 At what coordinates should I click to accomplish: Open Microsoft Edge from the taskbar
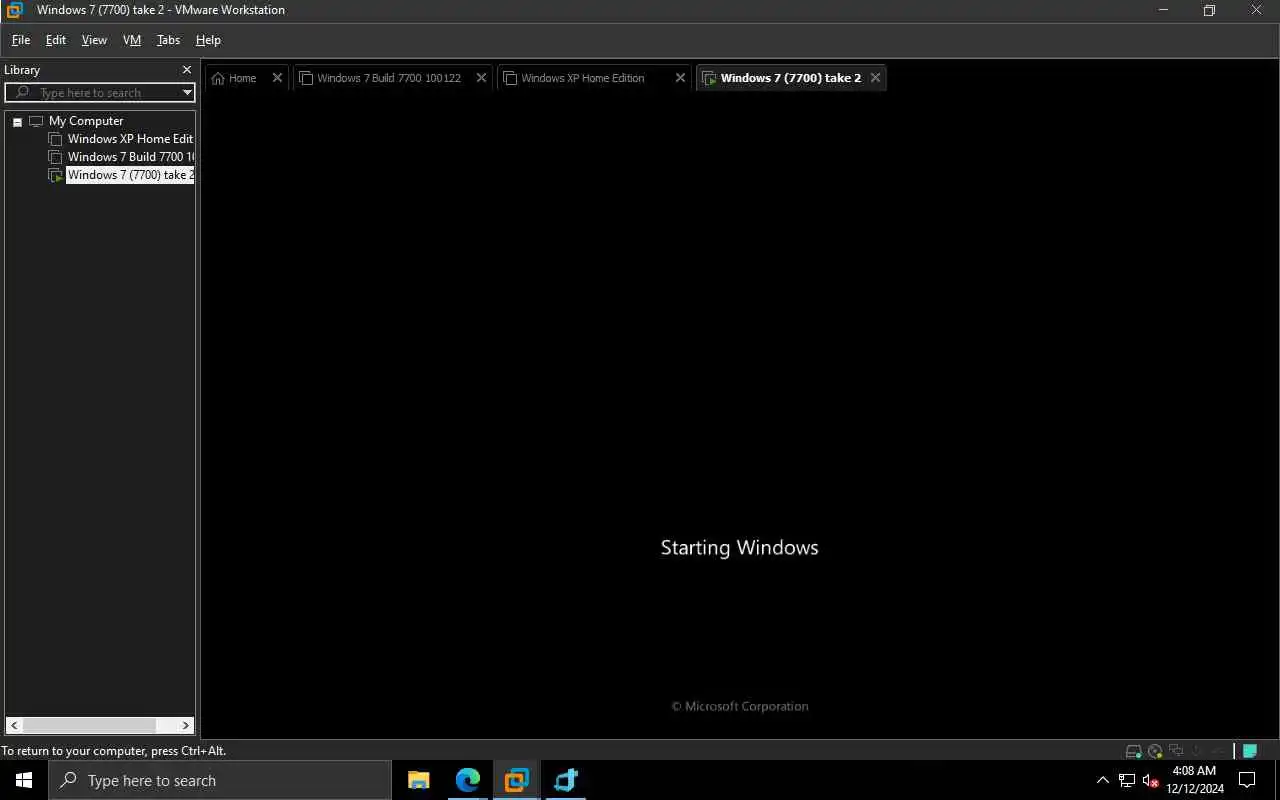tap(467, 780)
